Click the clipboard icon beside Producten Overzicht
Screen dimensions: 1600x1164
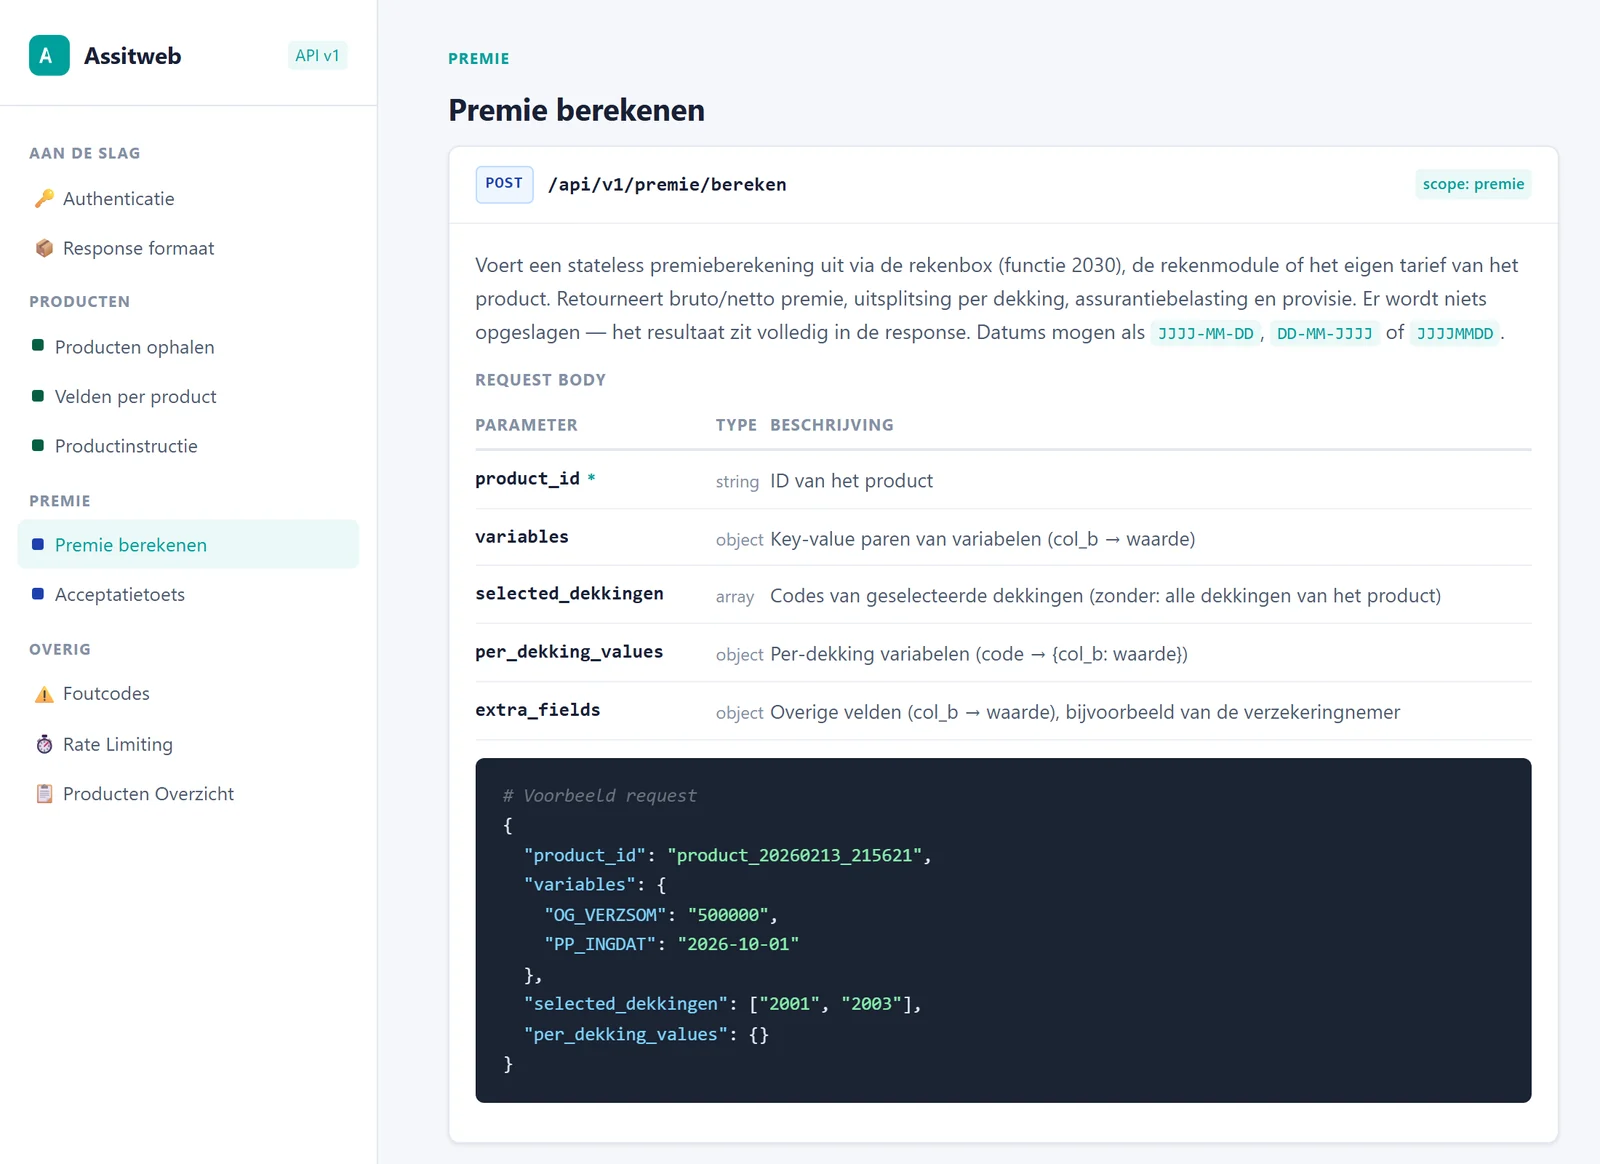[44, 794]
